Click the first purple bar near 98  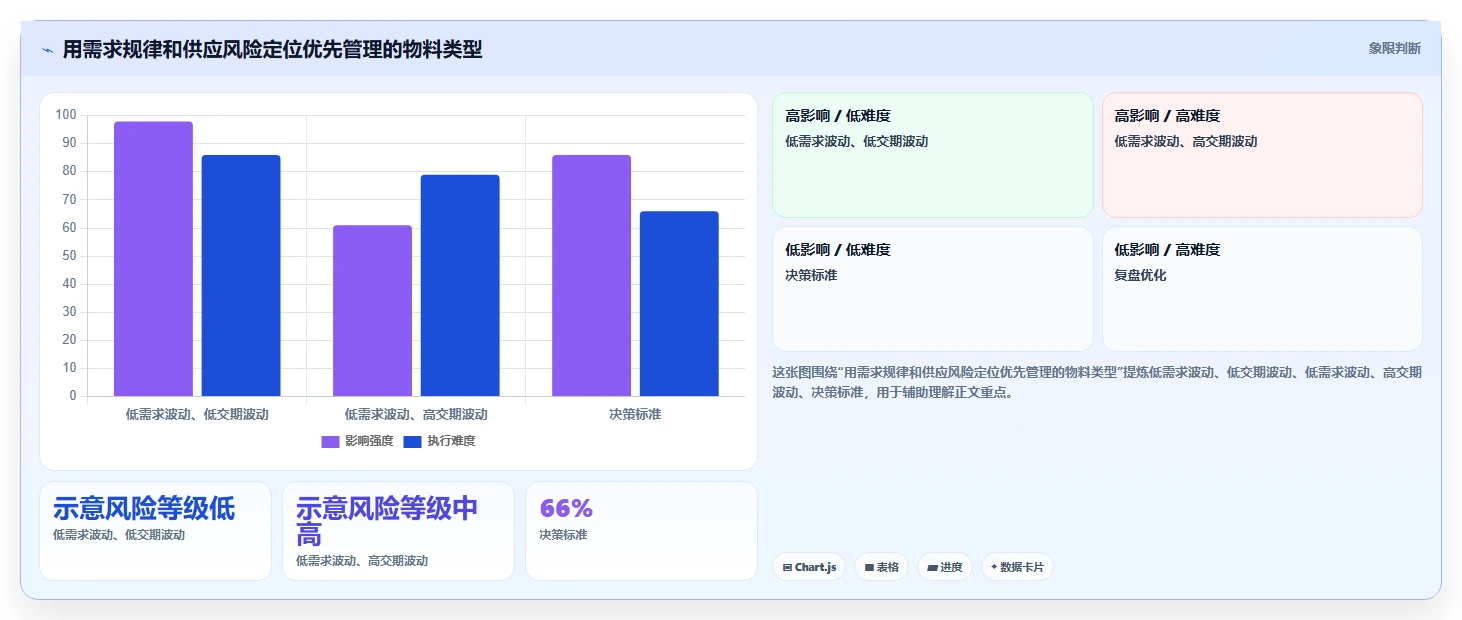pos(153,259)
